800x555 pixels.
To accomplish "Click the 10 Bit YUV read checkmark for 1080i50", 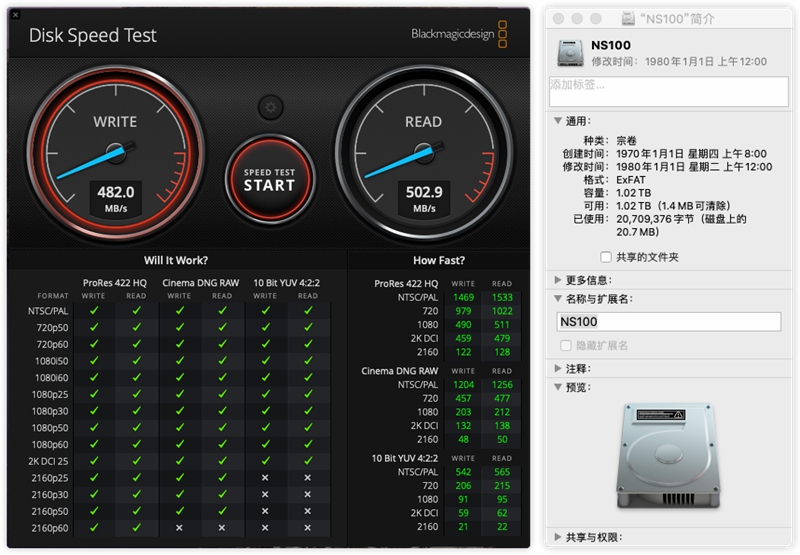I will [308, 361].
